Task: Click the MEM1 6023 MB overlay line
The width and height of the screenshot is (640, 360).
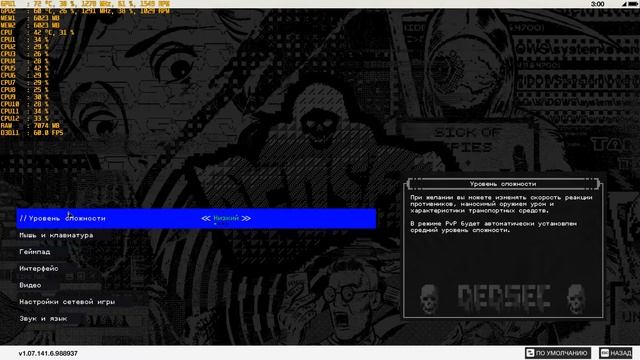Action: (30, 18)
